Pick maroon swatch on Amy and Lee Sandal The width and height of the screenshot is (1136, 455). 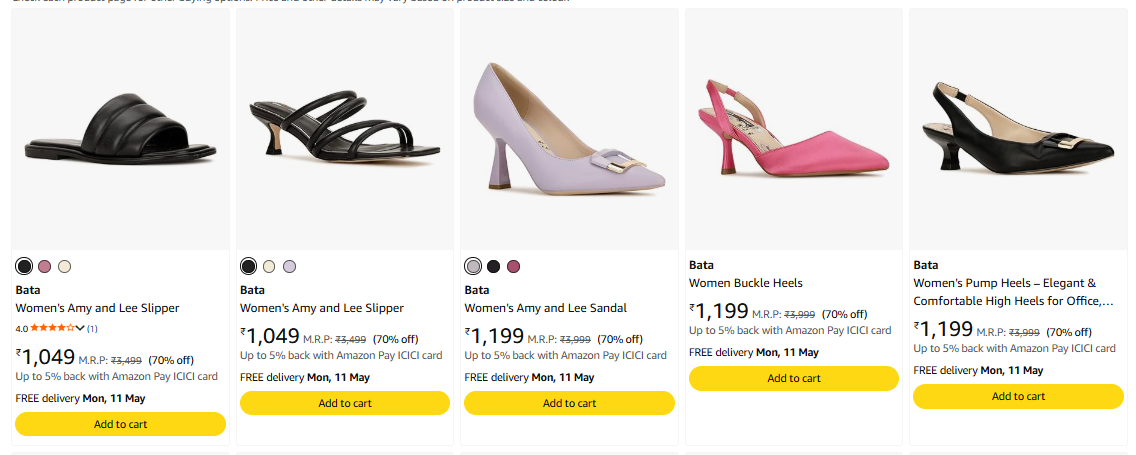point(514,267)
